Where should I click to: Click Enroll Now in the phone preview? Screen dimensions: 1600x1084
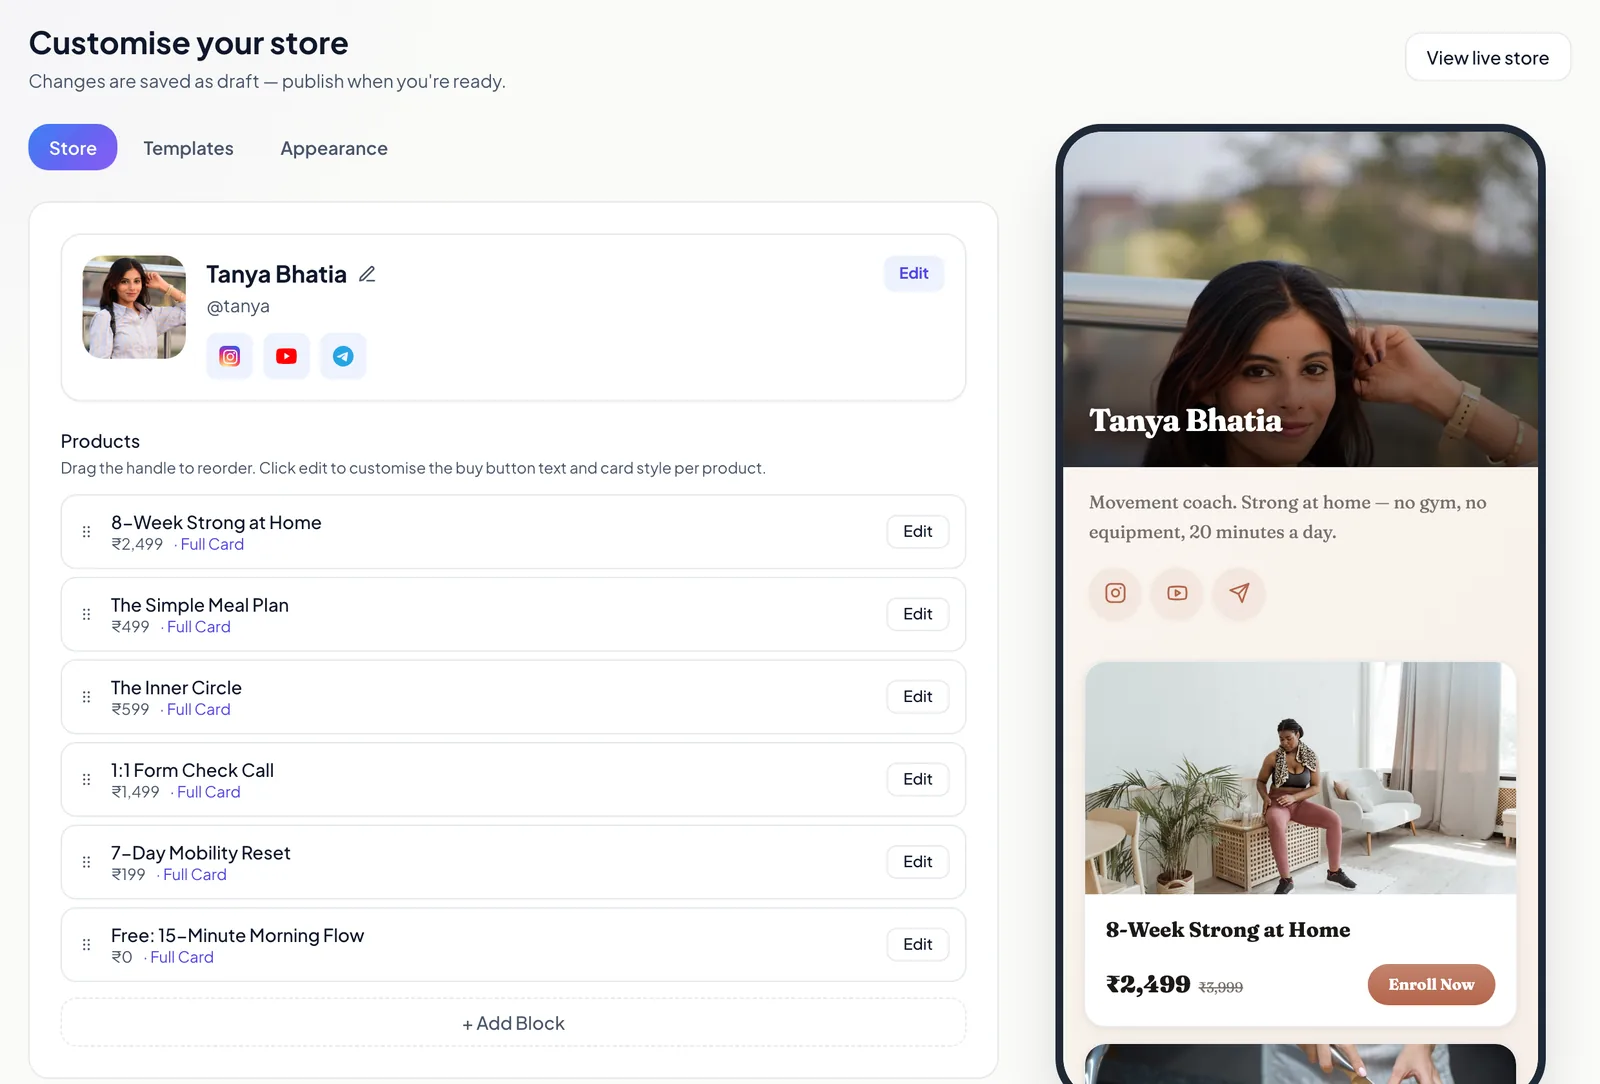(1431, 984)
